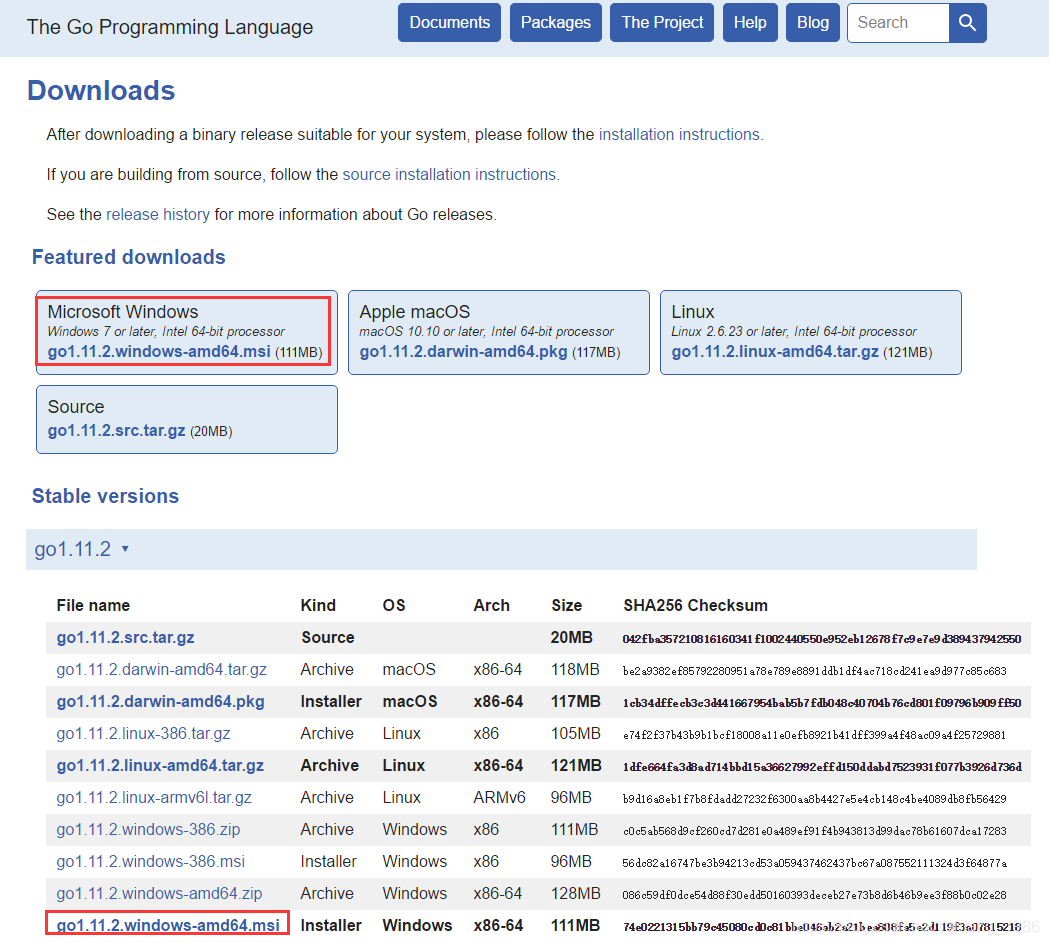Image resolution: width=1049 pixels, height=945 pixels.
Task: Click checksum starting with be2a9382
Action: coord(814,671)
